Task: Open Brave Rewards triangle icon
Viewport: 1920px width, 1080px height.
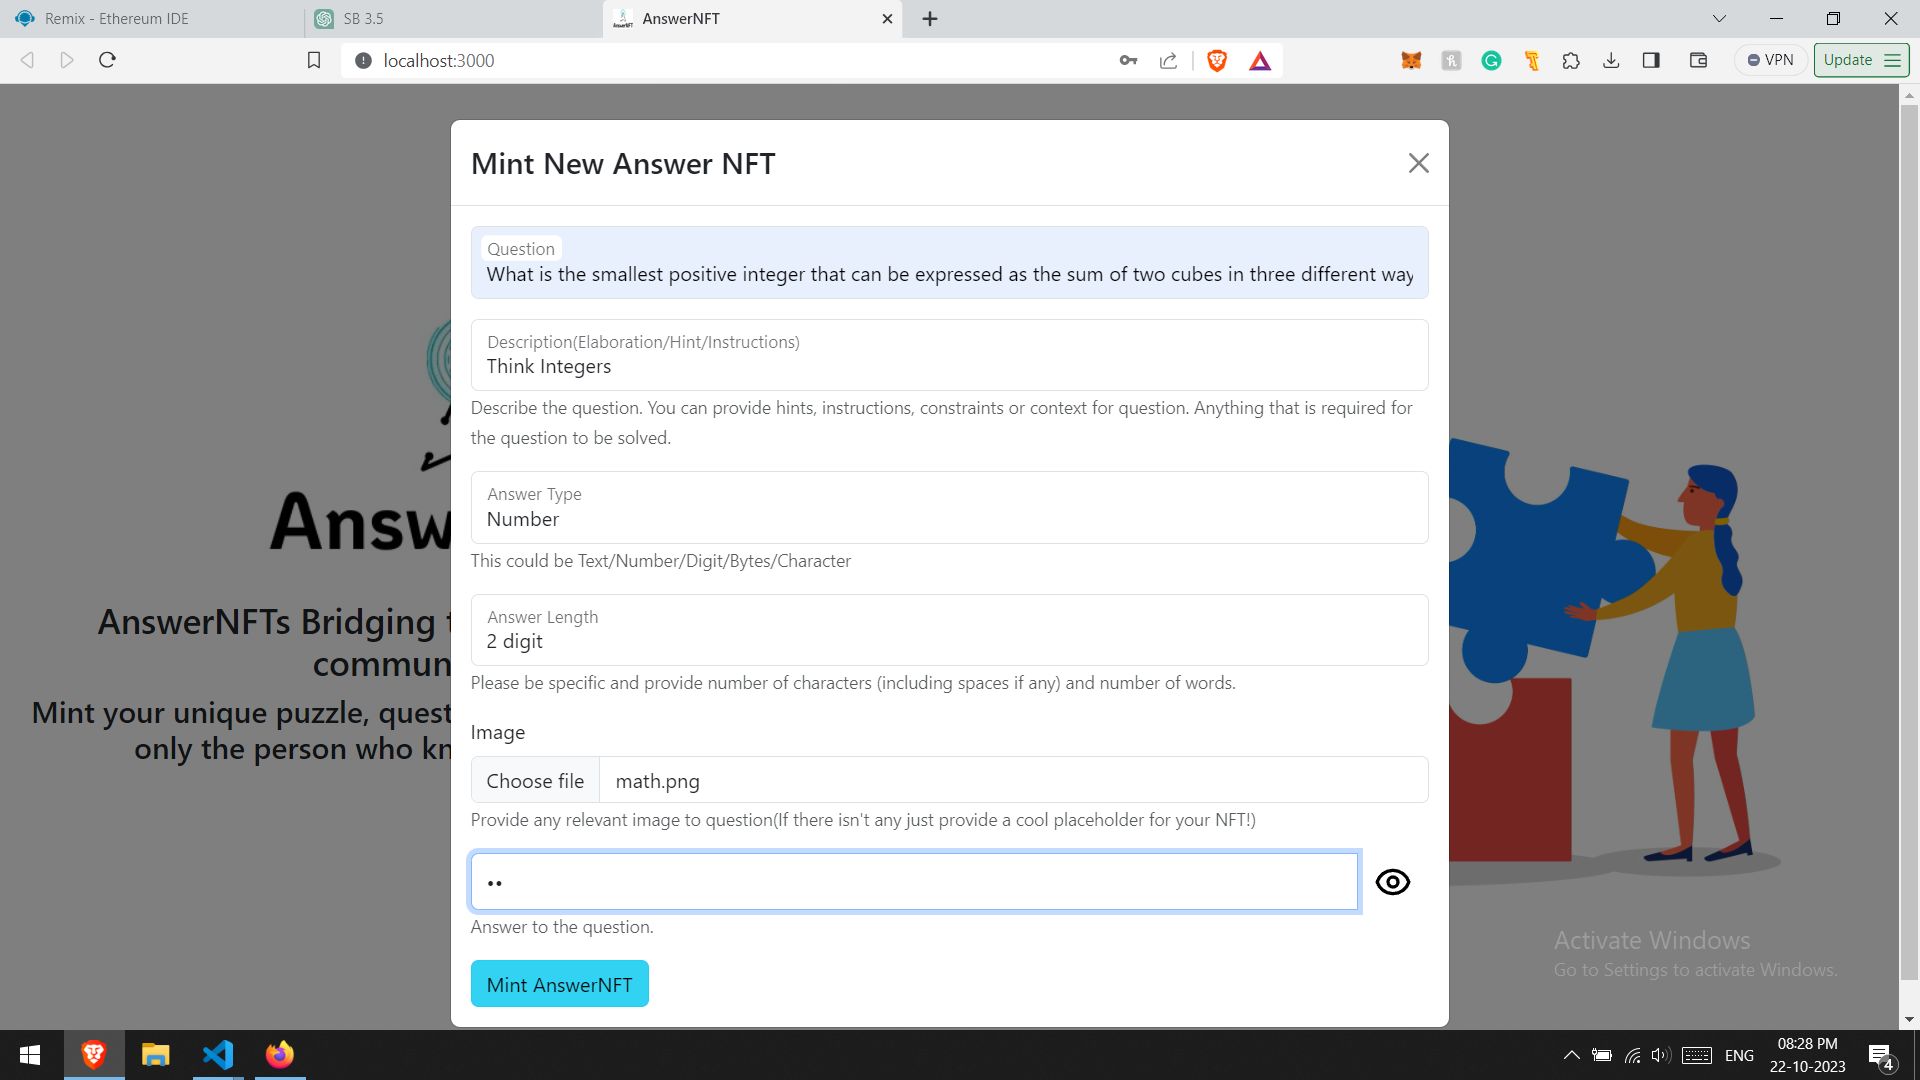Action: [1260, 61]
